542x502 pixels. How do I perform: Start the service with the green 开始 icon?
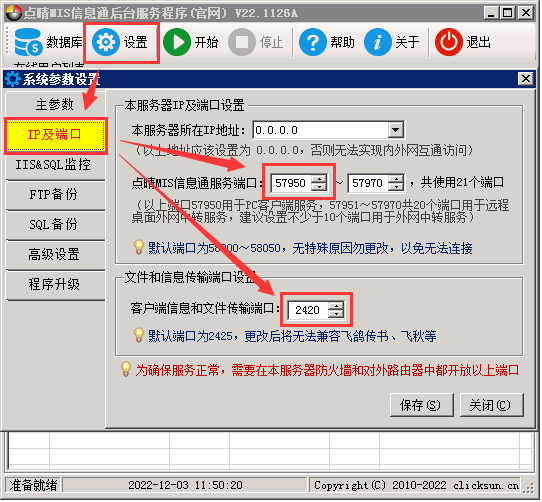coord(177,42)
